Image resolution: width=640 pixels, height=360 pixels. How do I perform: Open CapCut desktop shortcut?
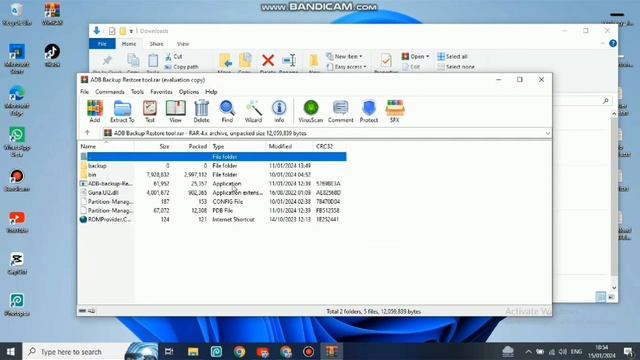(x=17, y=264)
